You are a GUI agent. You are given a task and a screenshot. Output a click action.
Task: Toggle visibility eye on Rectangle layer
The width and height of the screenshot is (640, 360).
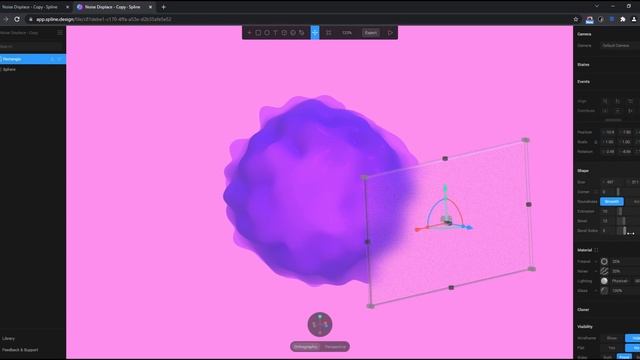tap(60, 59)
